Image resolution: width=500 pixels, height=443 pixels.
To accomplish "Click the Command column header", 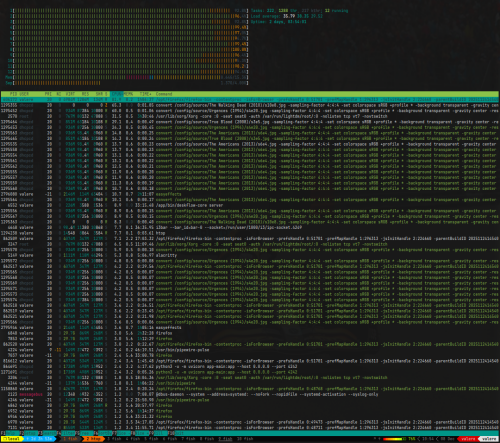I will (164, 94).
